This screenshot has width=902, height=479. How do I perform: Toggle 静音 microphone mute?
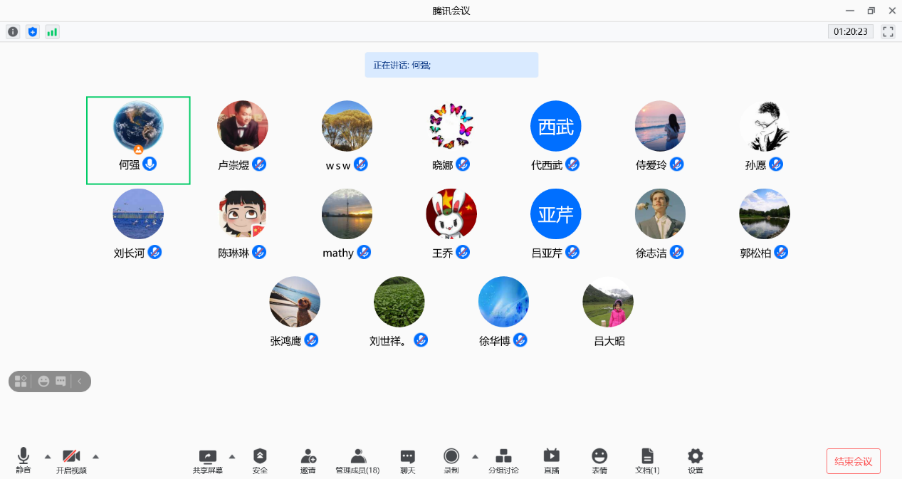point(23,460)
